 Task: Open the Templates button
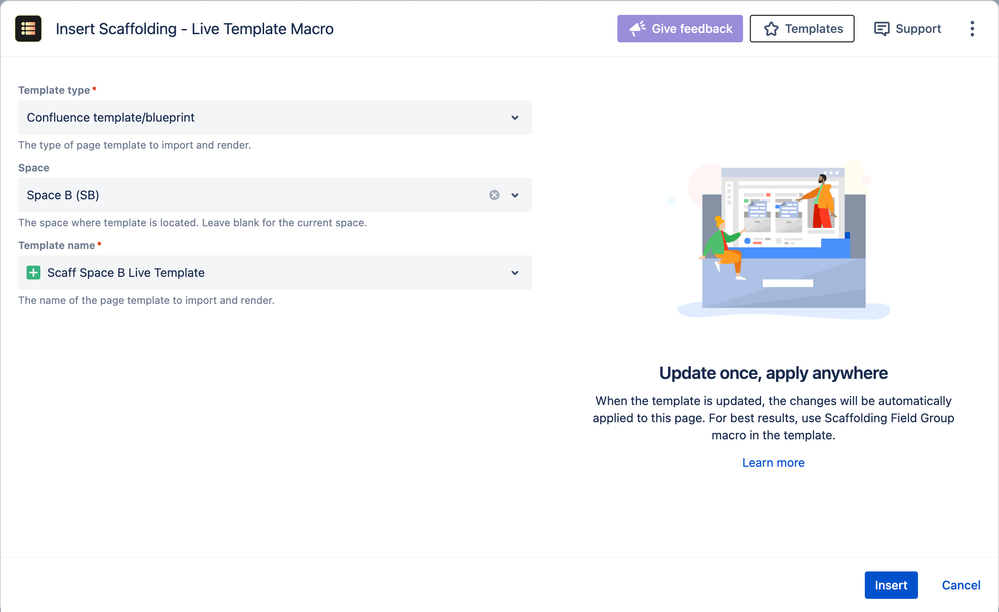click(x=802, y=29)
